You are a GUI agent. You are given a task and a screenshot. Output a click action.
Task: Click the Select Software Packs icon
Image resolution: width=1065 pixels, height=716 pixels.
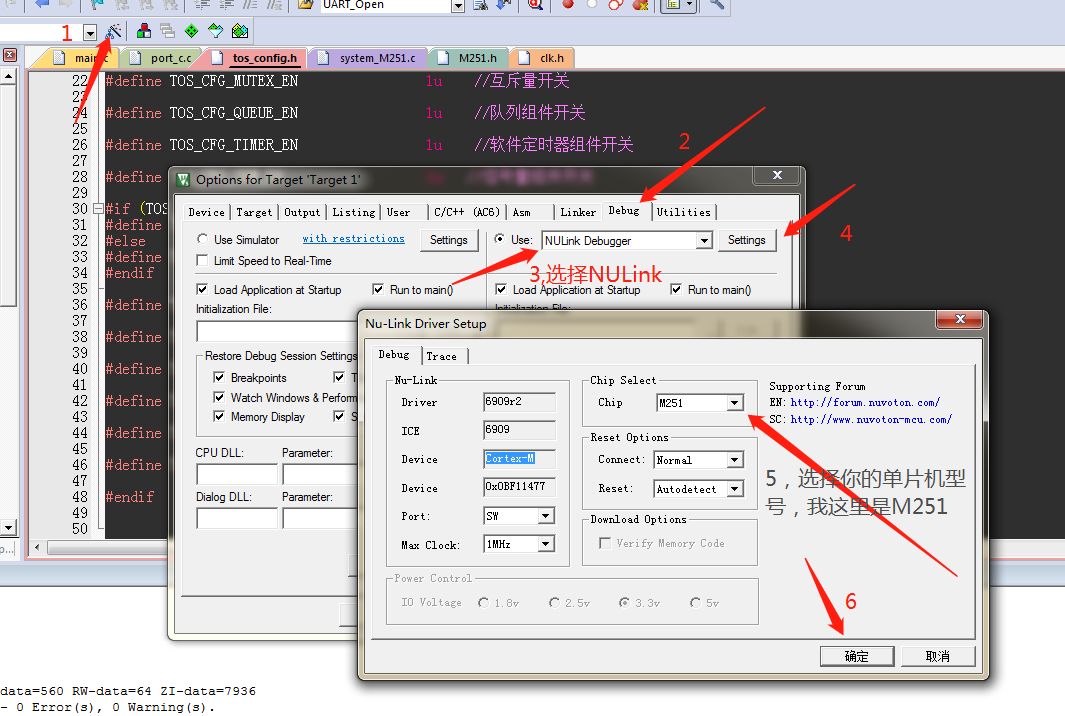click(215, 31)
